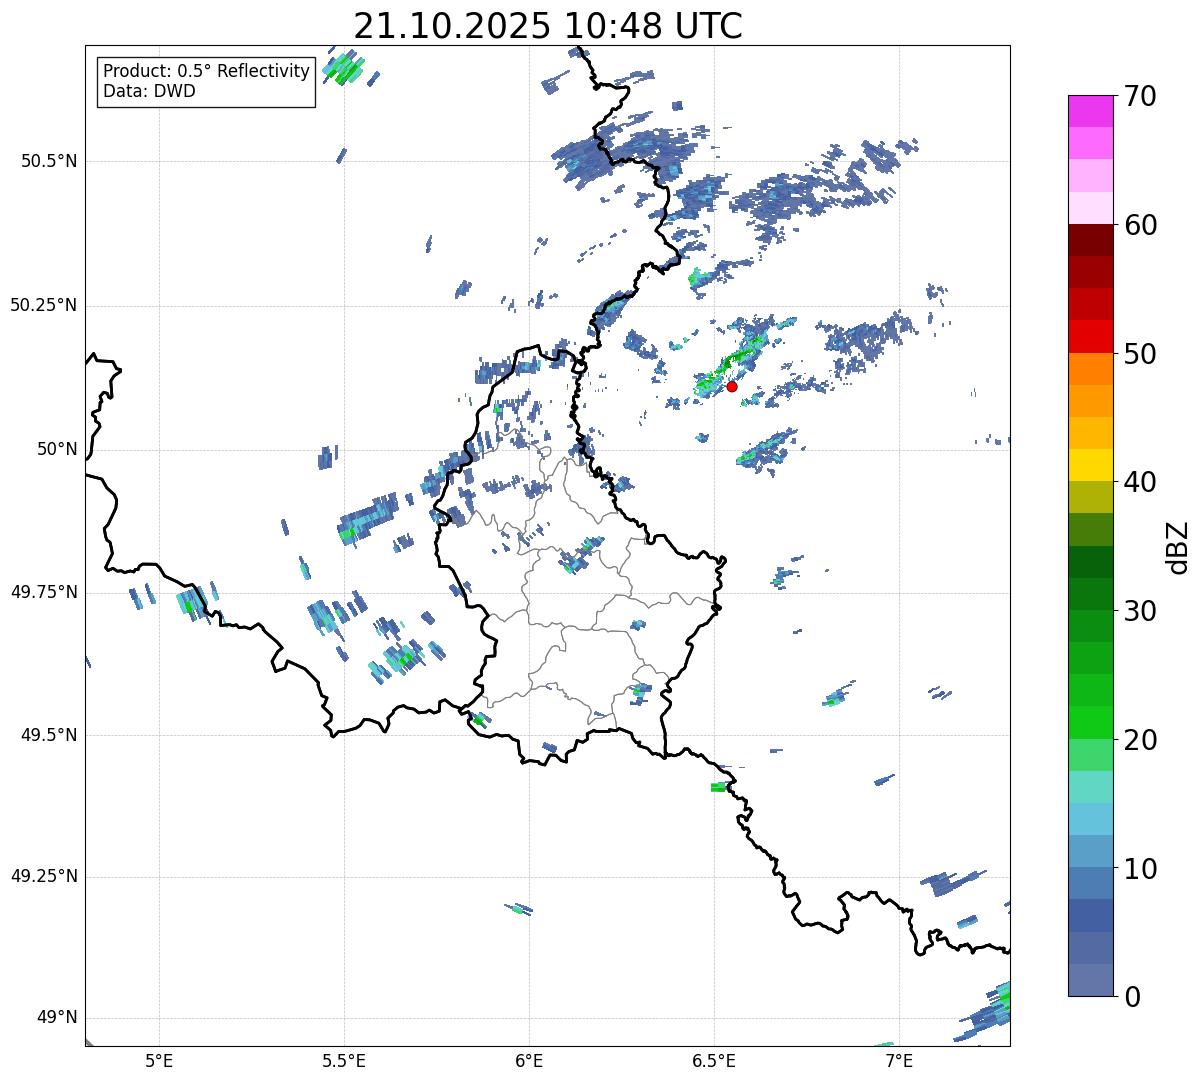Viewport: 1202px width, 1081px height.
Task: Click the Product: 0.5° Reflectivity text
Action: 207,72
